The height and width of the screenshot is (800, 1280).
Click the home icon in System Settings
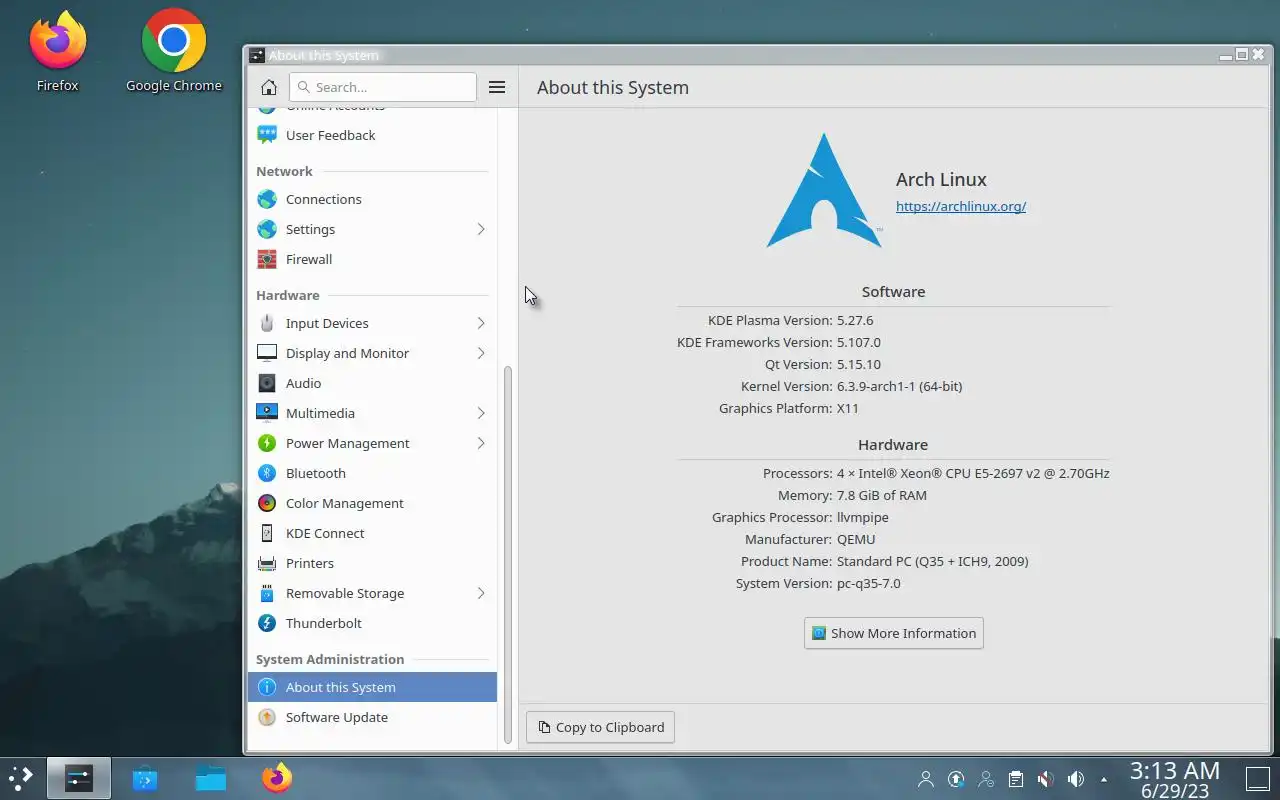(268, 87)
